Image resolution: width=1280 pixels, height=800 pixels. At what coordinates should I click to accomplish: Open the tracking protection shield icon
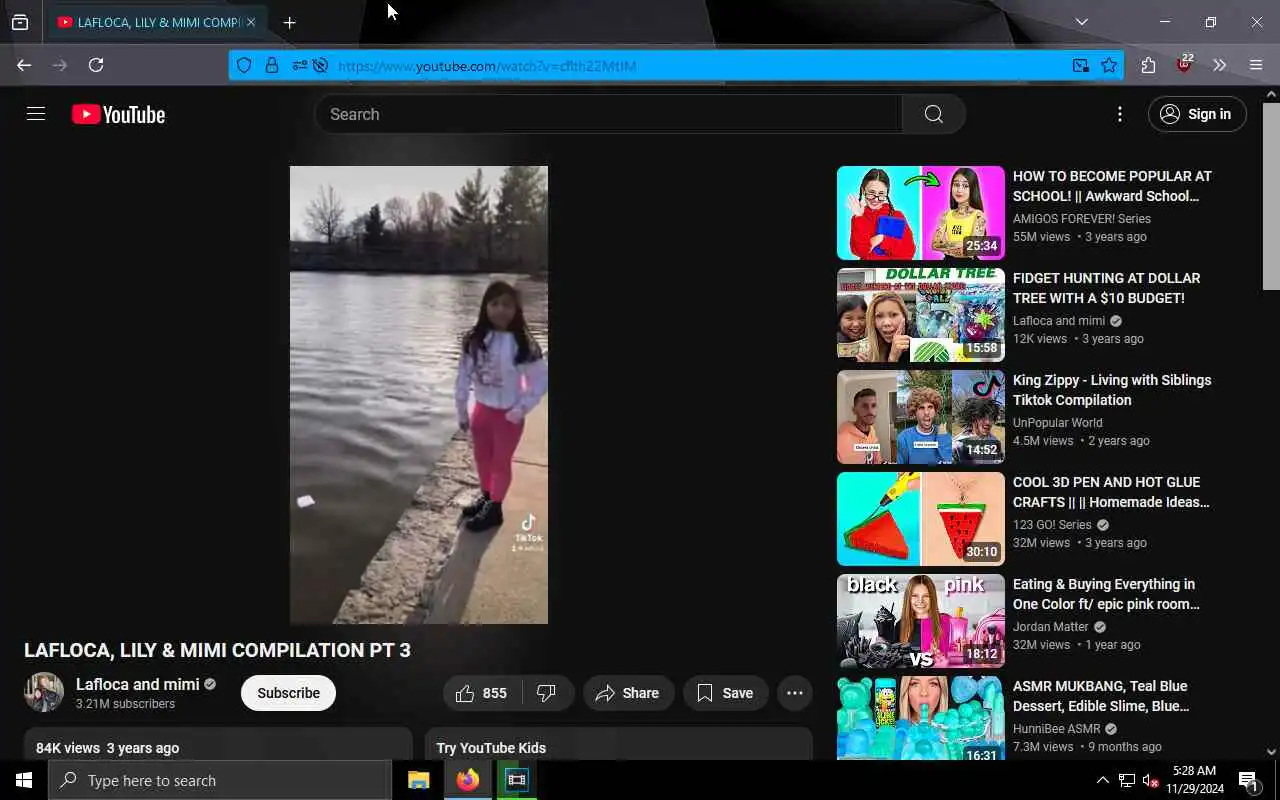pos(244,65)
